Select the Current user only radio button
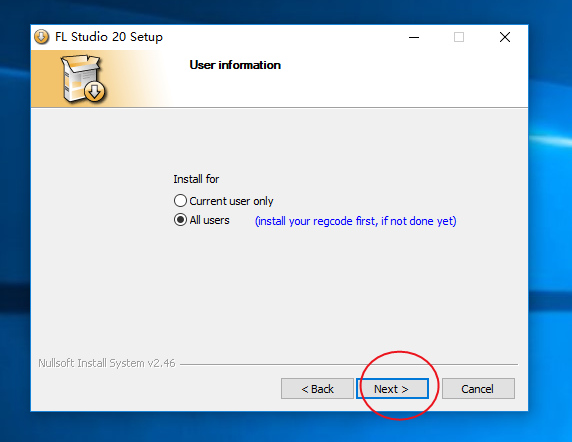 click(180, 201)
